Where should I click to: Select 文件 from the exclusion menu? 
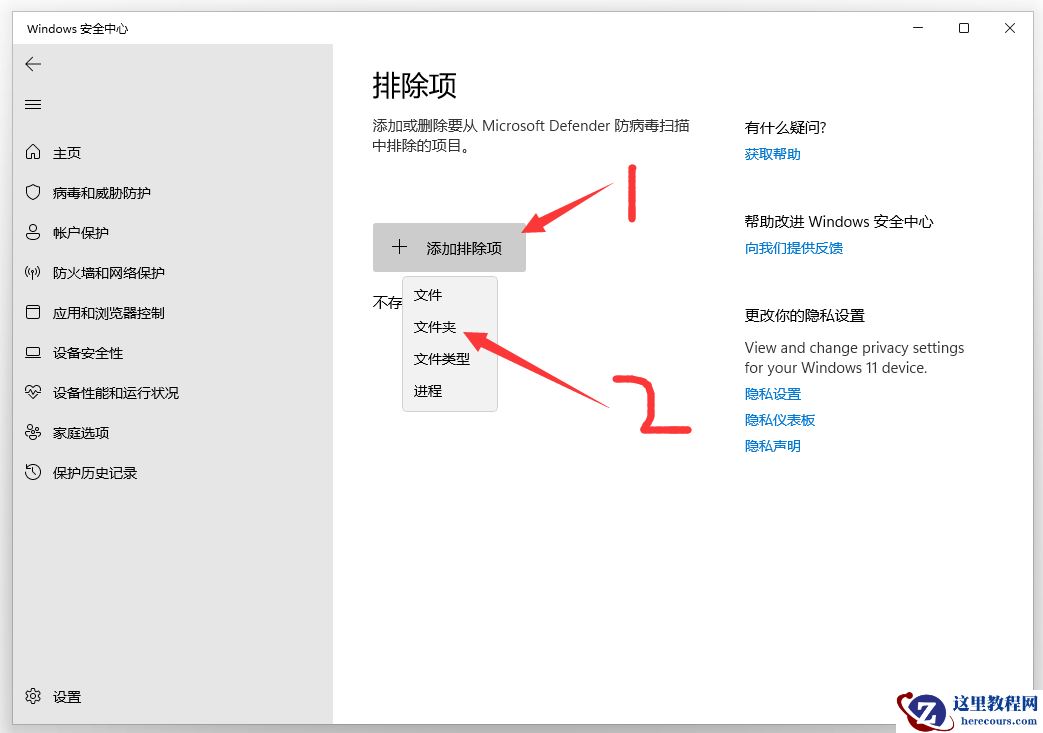point(427,295)
